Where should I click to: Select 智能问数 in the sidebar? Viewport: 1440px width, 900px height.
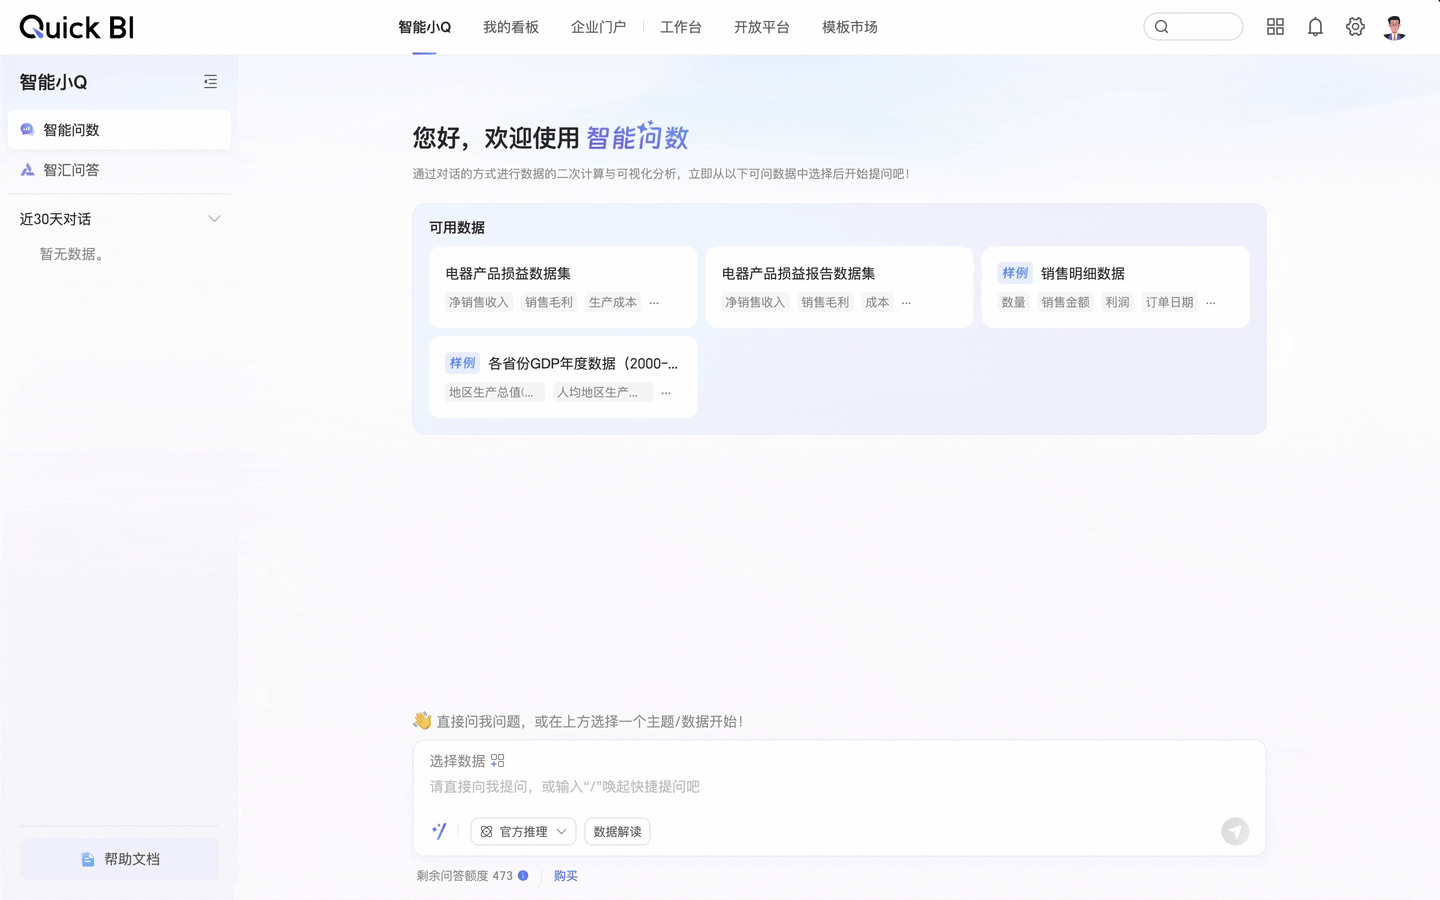(x=119, y=130)
